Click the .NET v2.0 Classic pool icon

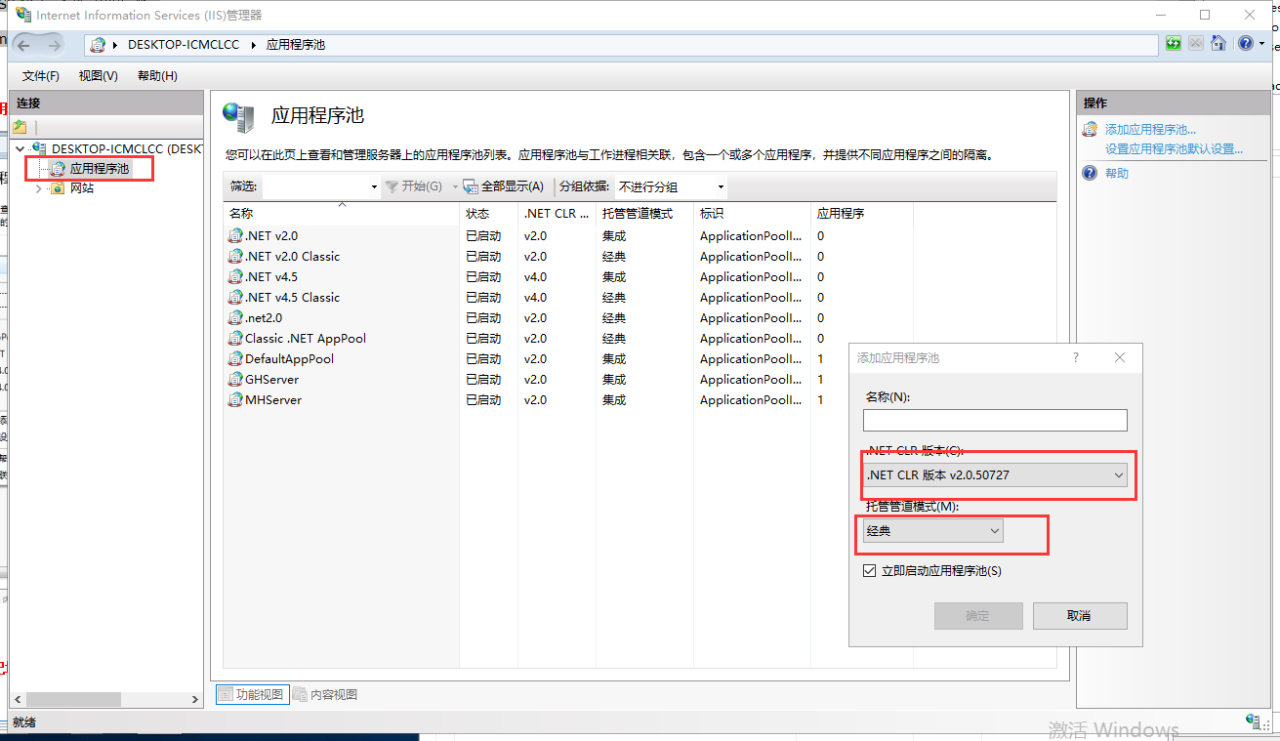click(x=236, y=256)
